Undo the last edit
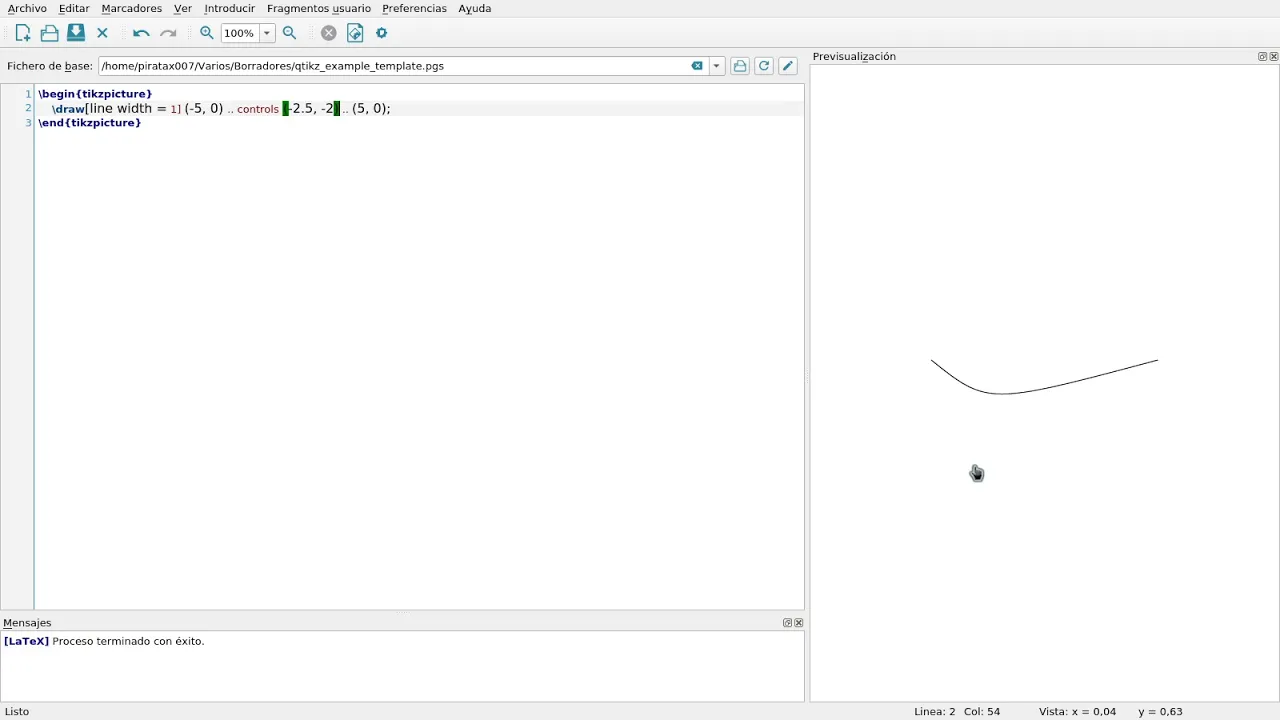This screenshot has height=720, width=1280. [x=141, y=33]
